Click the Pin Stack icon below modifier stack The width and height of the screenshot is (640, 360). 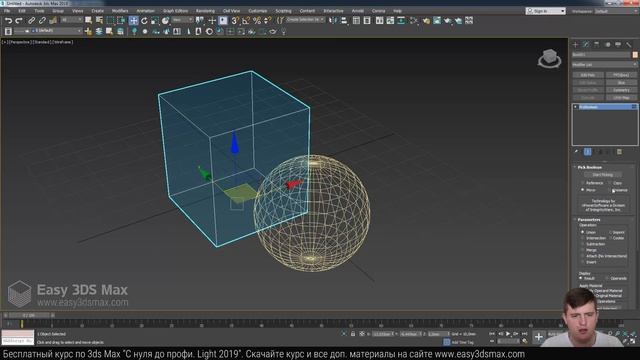576,152
